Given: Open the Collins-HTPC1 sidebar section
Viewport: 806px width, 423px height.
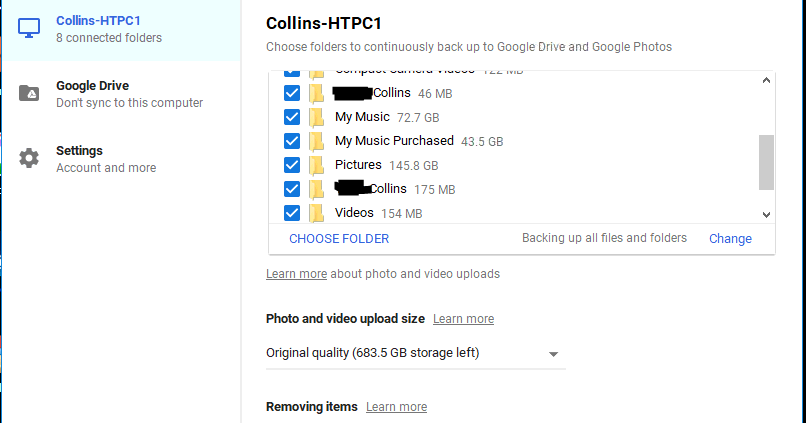Looking at the screenshot, I should click(121, 30).
